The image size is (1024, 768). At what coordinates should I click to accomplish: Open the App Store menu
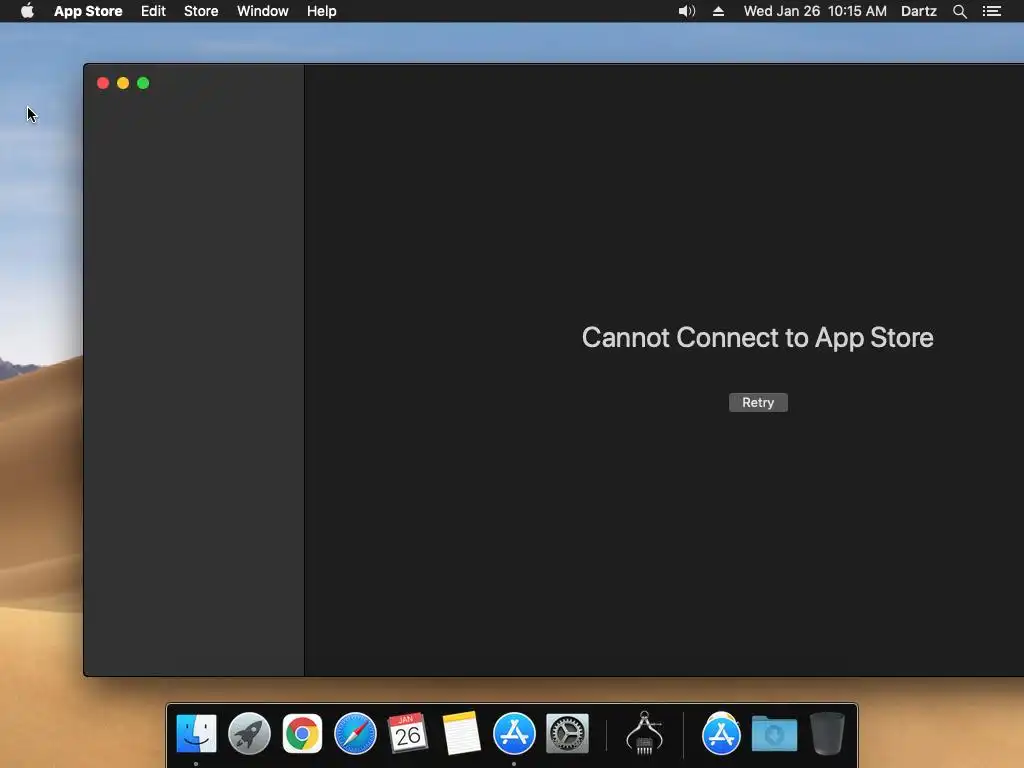pos(88,11)
